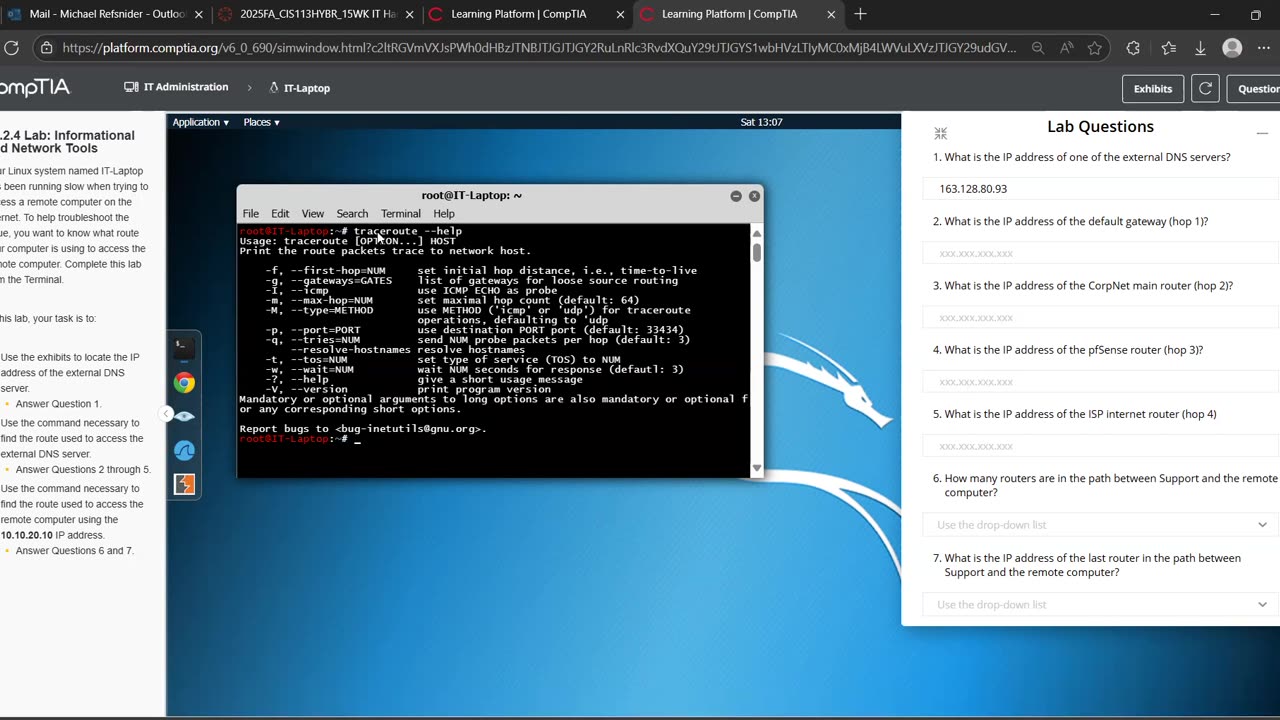
Task: Click the default gateway hop 1 answer field
Action: click(x=1100, y=253)
